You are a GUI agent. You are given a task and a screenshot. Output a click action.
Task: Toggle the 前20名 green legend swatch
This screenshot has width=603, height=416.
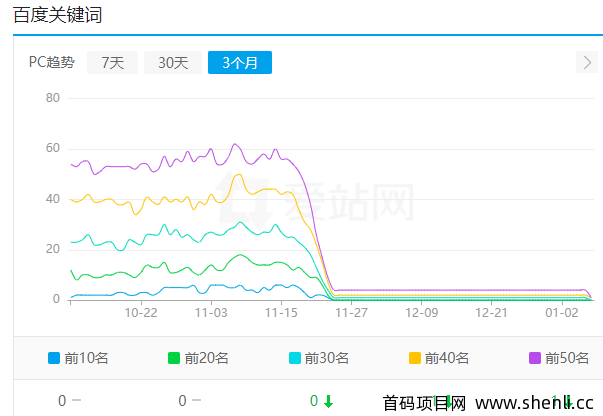pos(174,358)
